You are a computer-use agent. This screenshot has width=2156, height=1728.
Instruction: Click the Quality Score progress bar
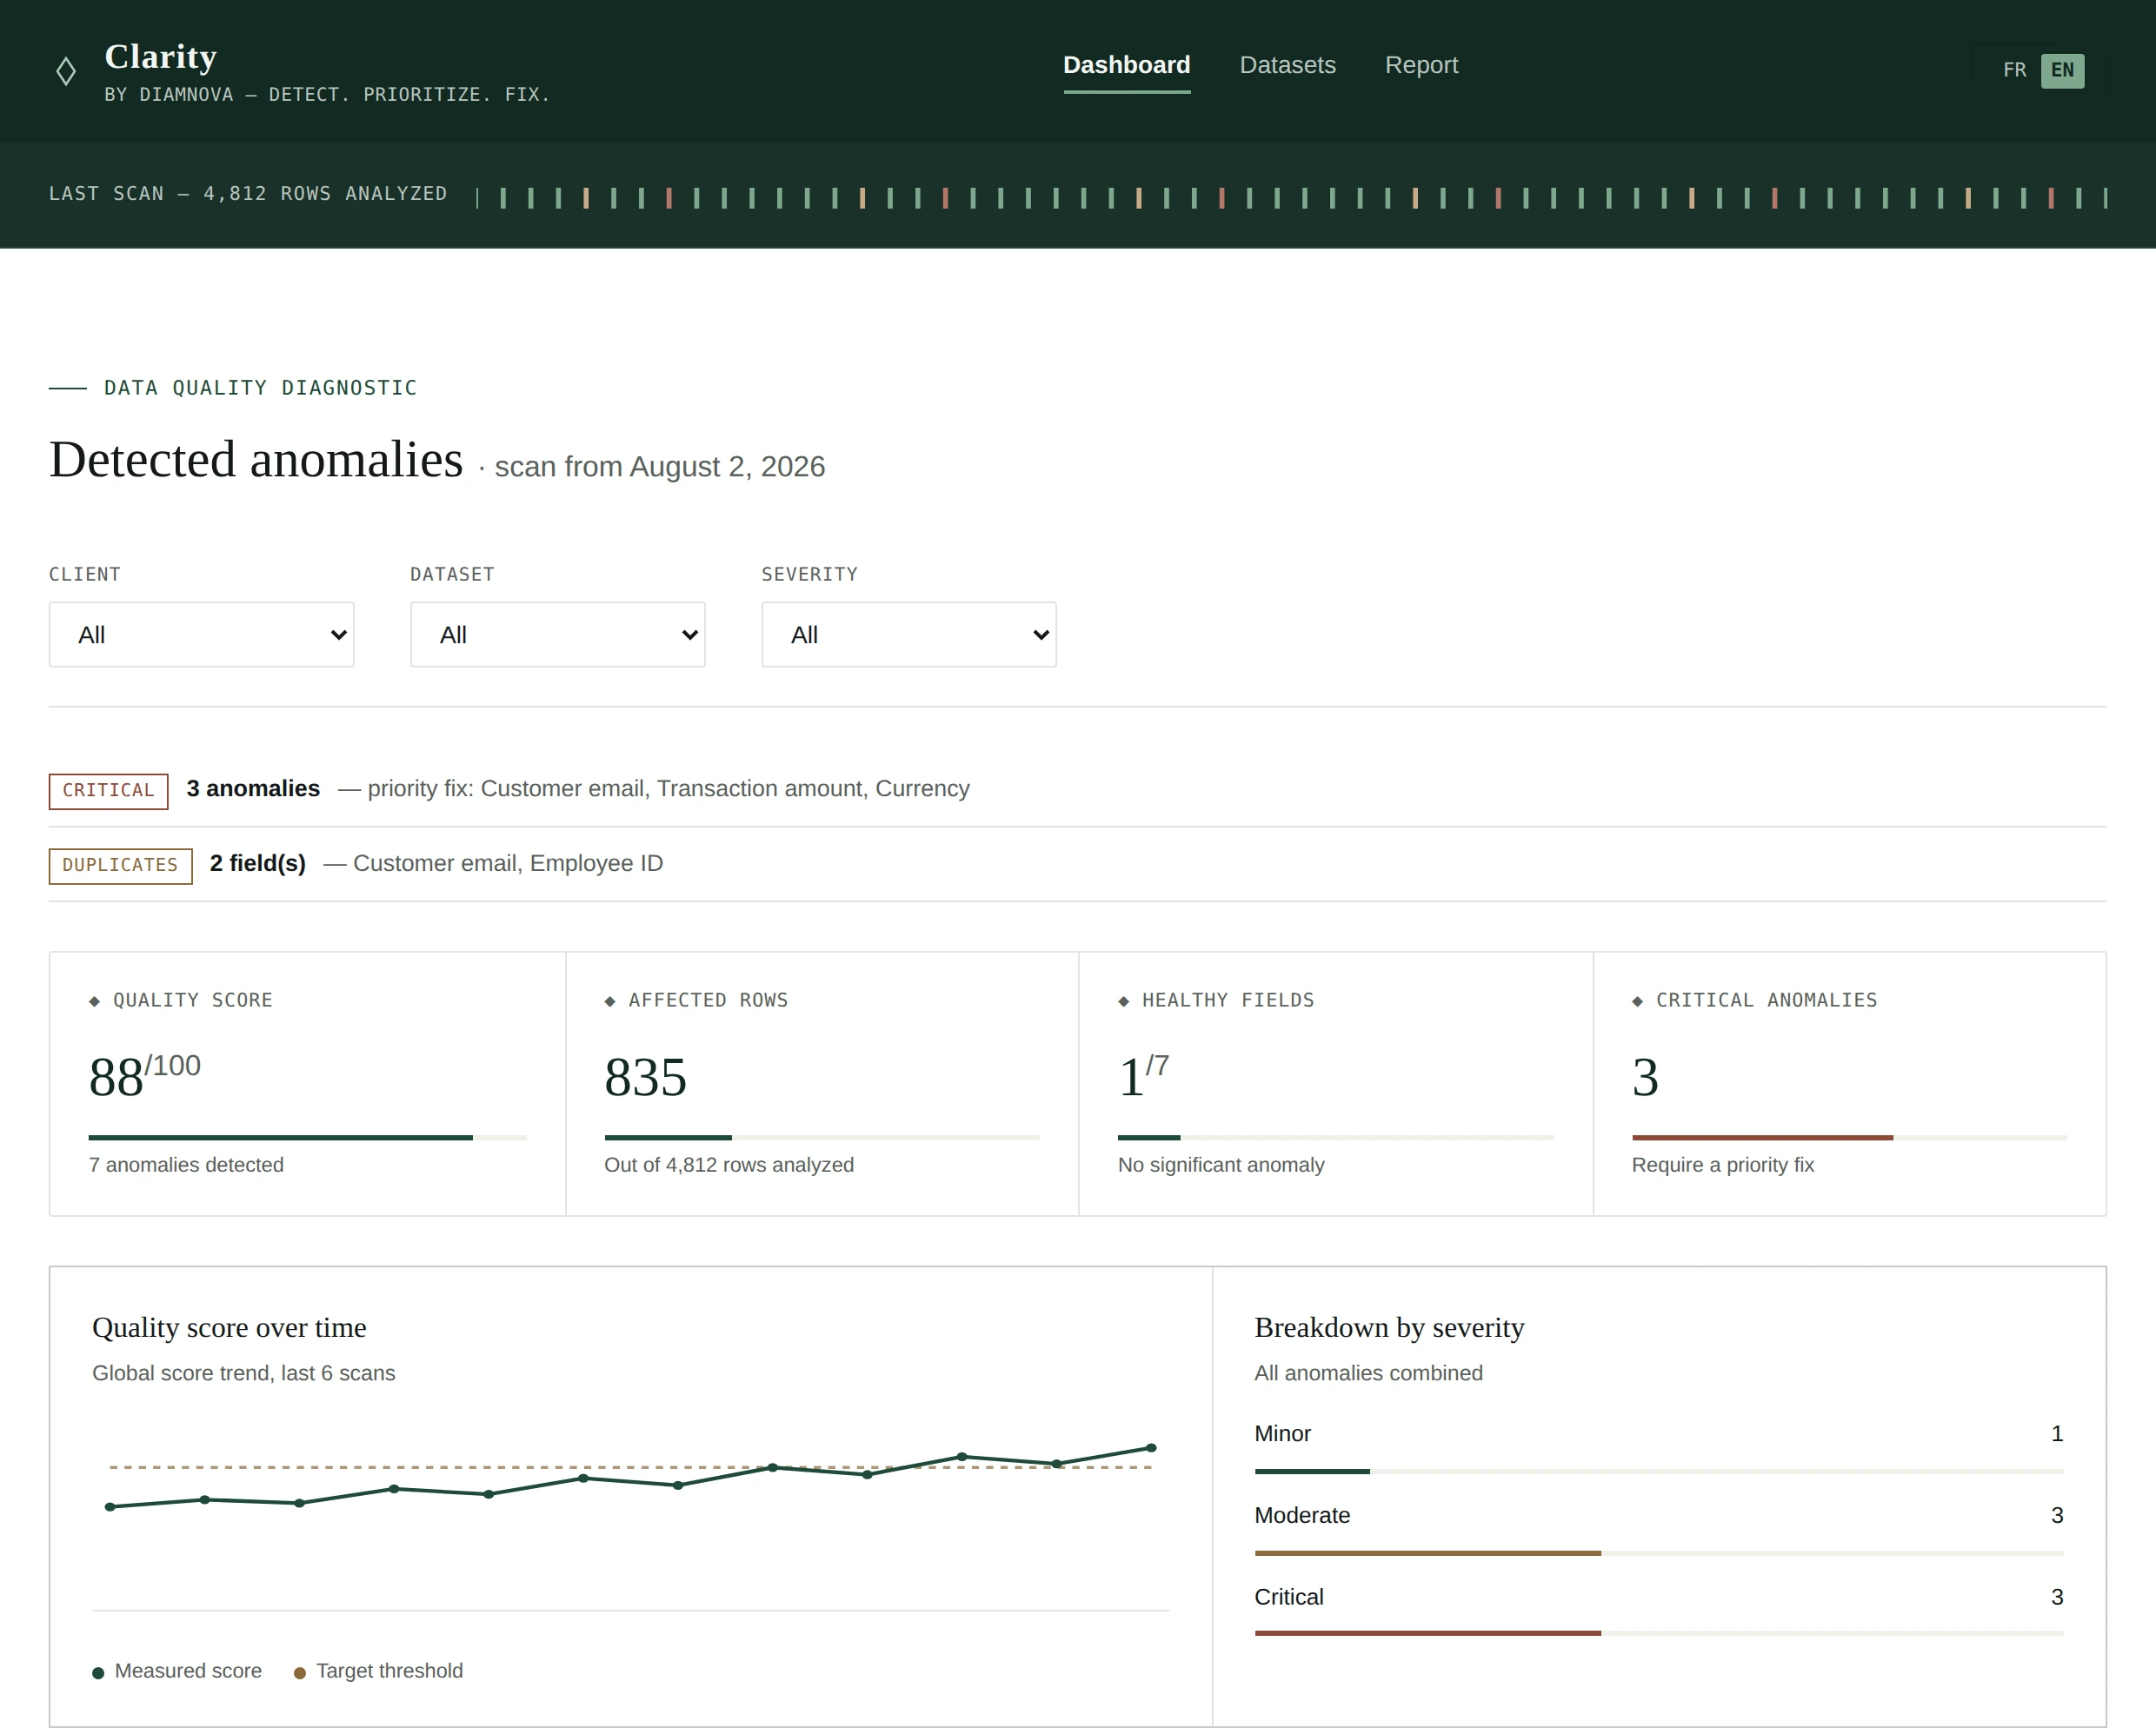[x=307, y=1137]
